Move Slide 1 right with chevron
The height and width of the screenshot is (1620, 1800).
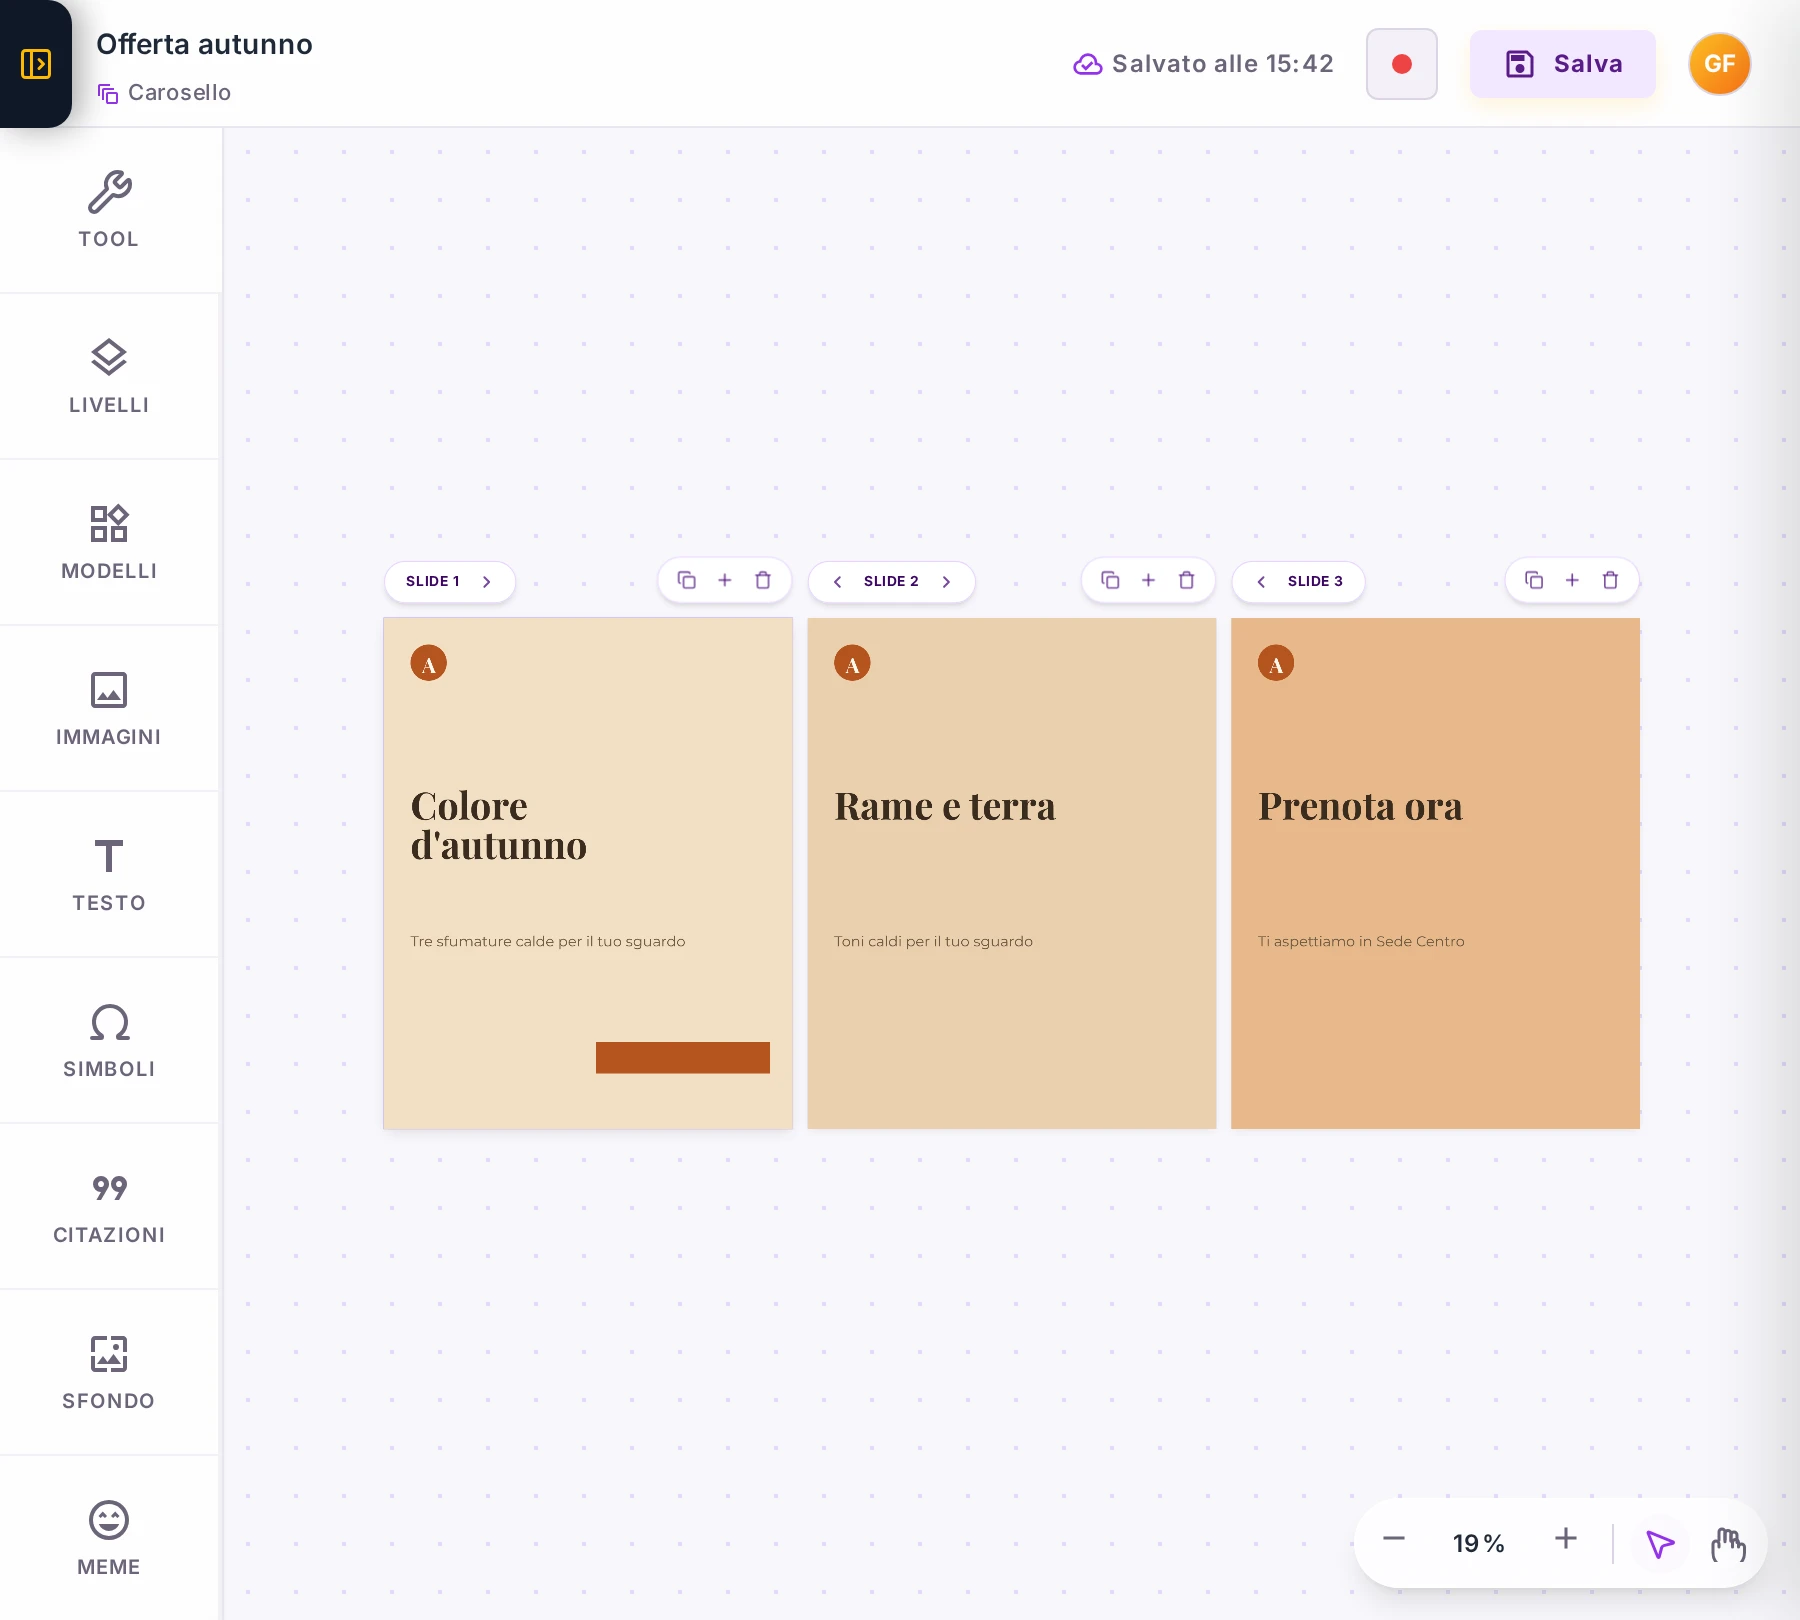(487, 582)
